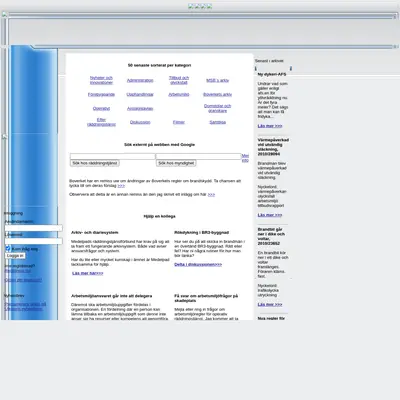This screenshot has height=400, width=400.
Task: Click the Lösenord password field
Action: tap(33, 241)
